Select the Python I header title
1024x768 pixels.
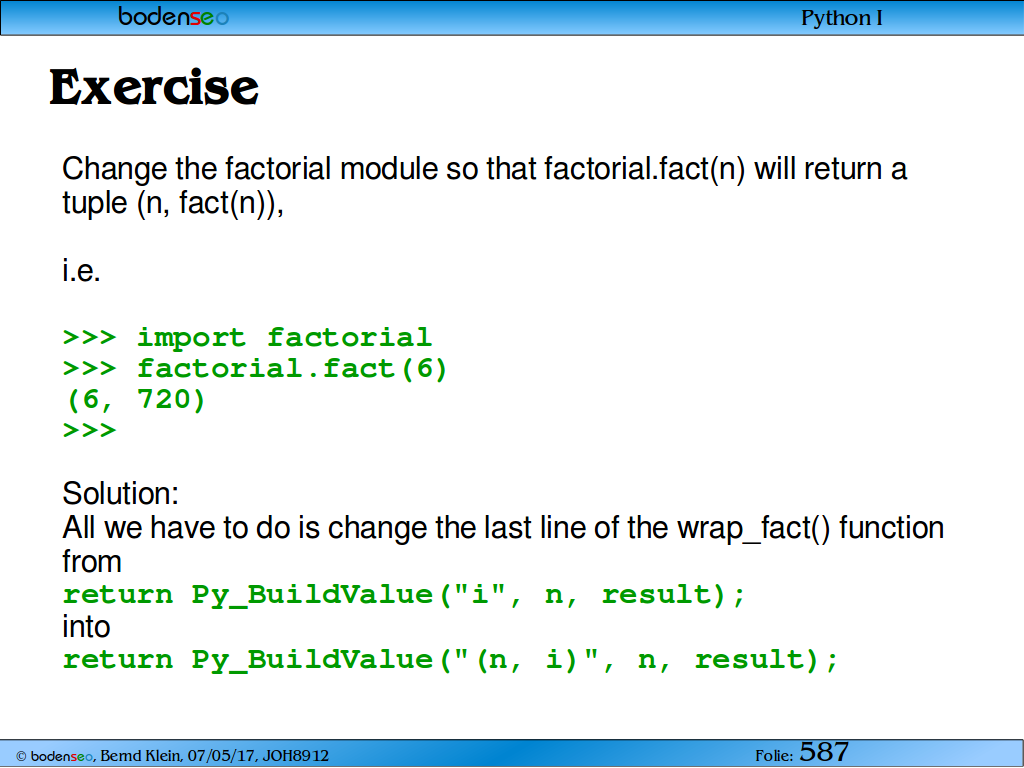coord(841,18)
